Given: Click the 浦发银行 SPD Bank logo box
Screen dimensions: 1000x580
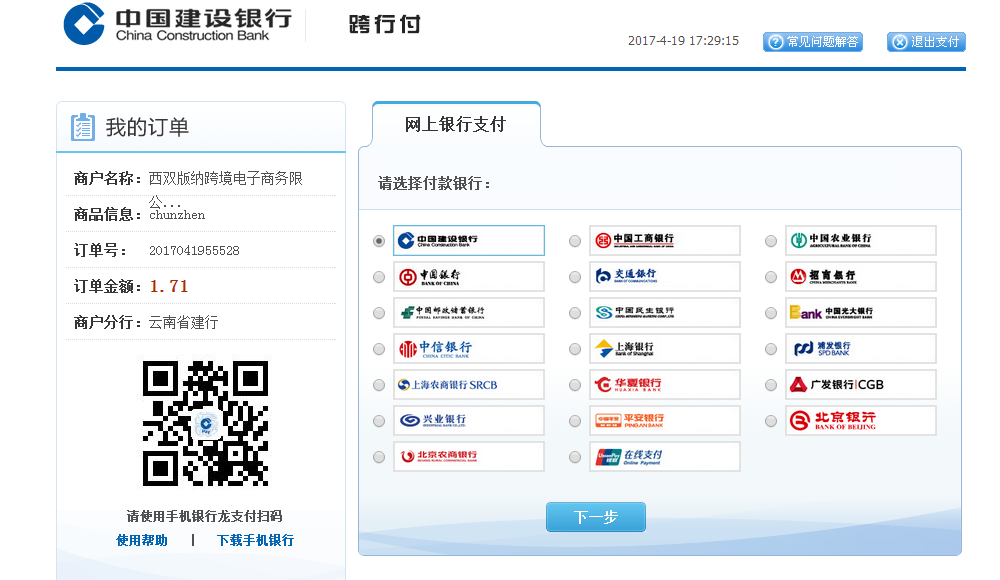Looking at the screenshot, I should point(860,349).
